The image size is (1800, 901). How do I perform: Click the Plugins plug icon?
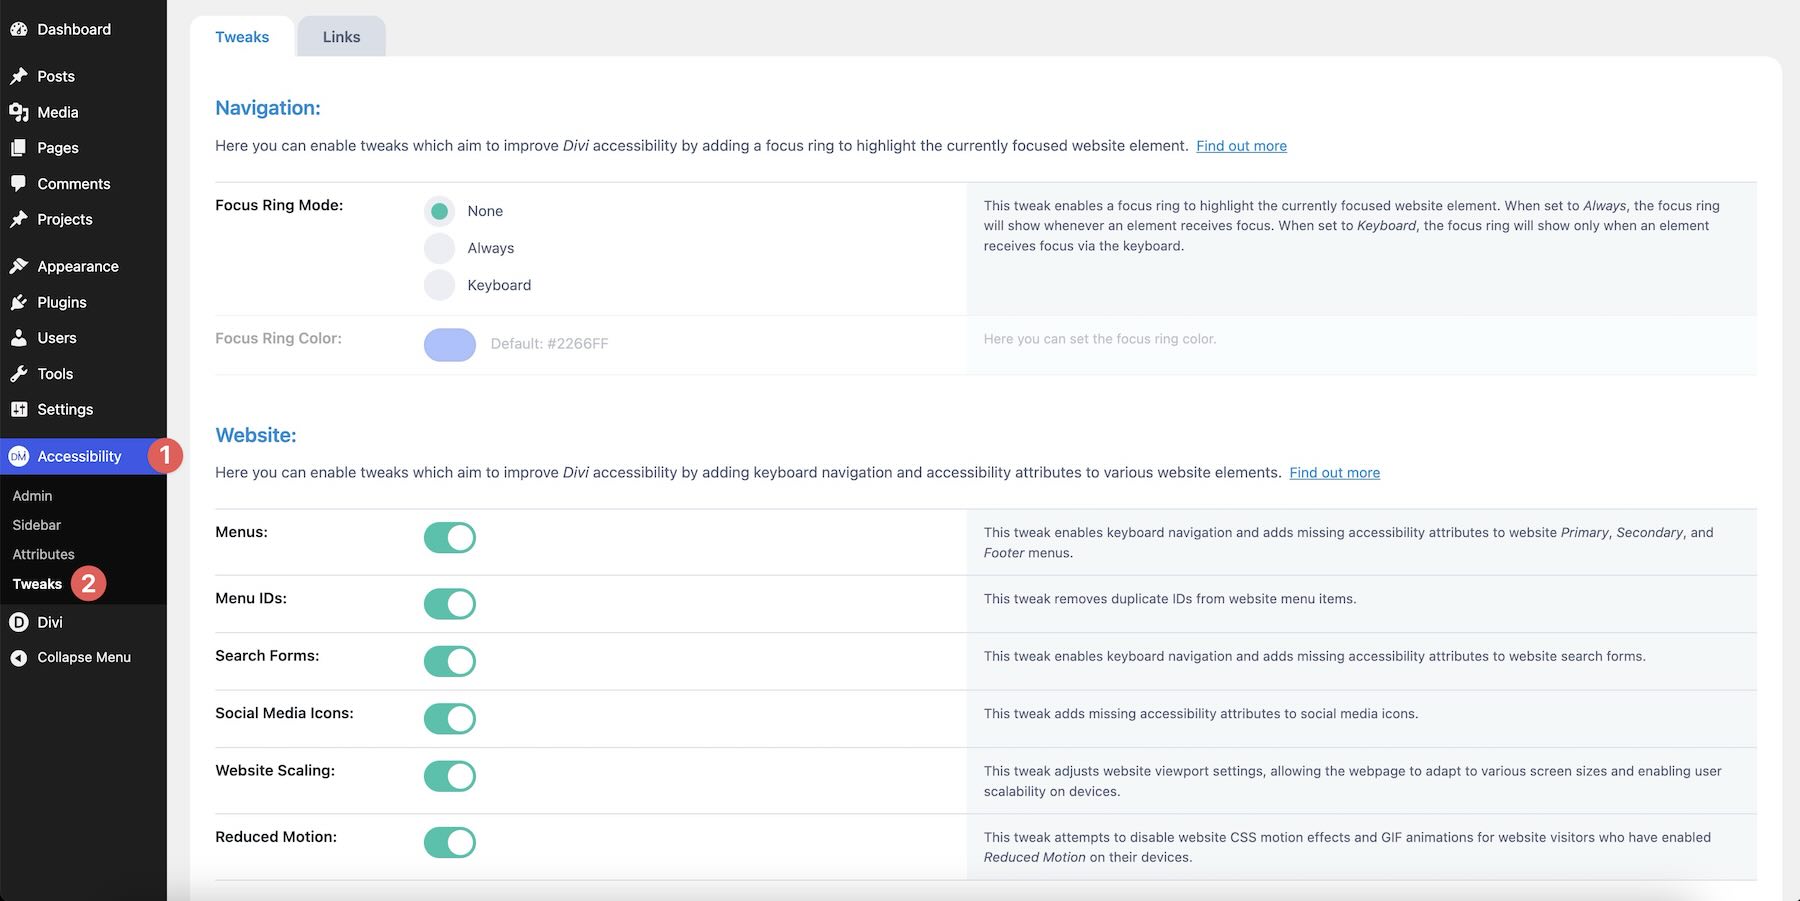tap(19, 302)
